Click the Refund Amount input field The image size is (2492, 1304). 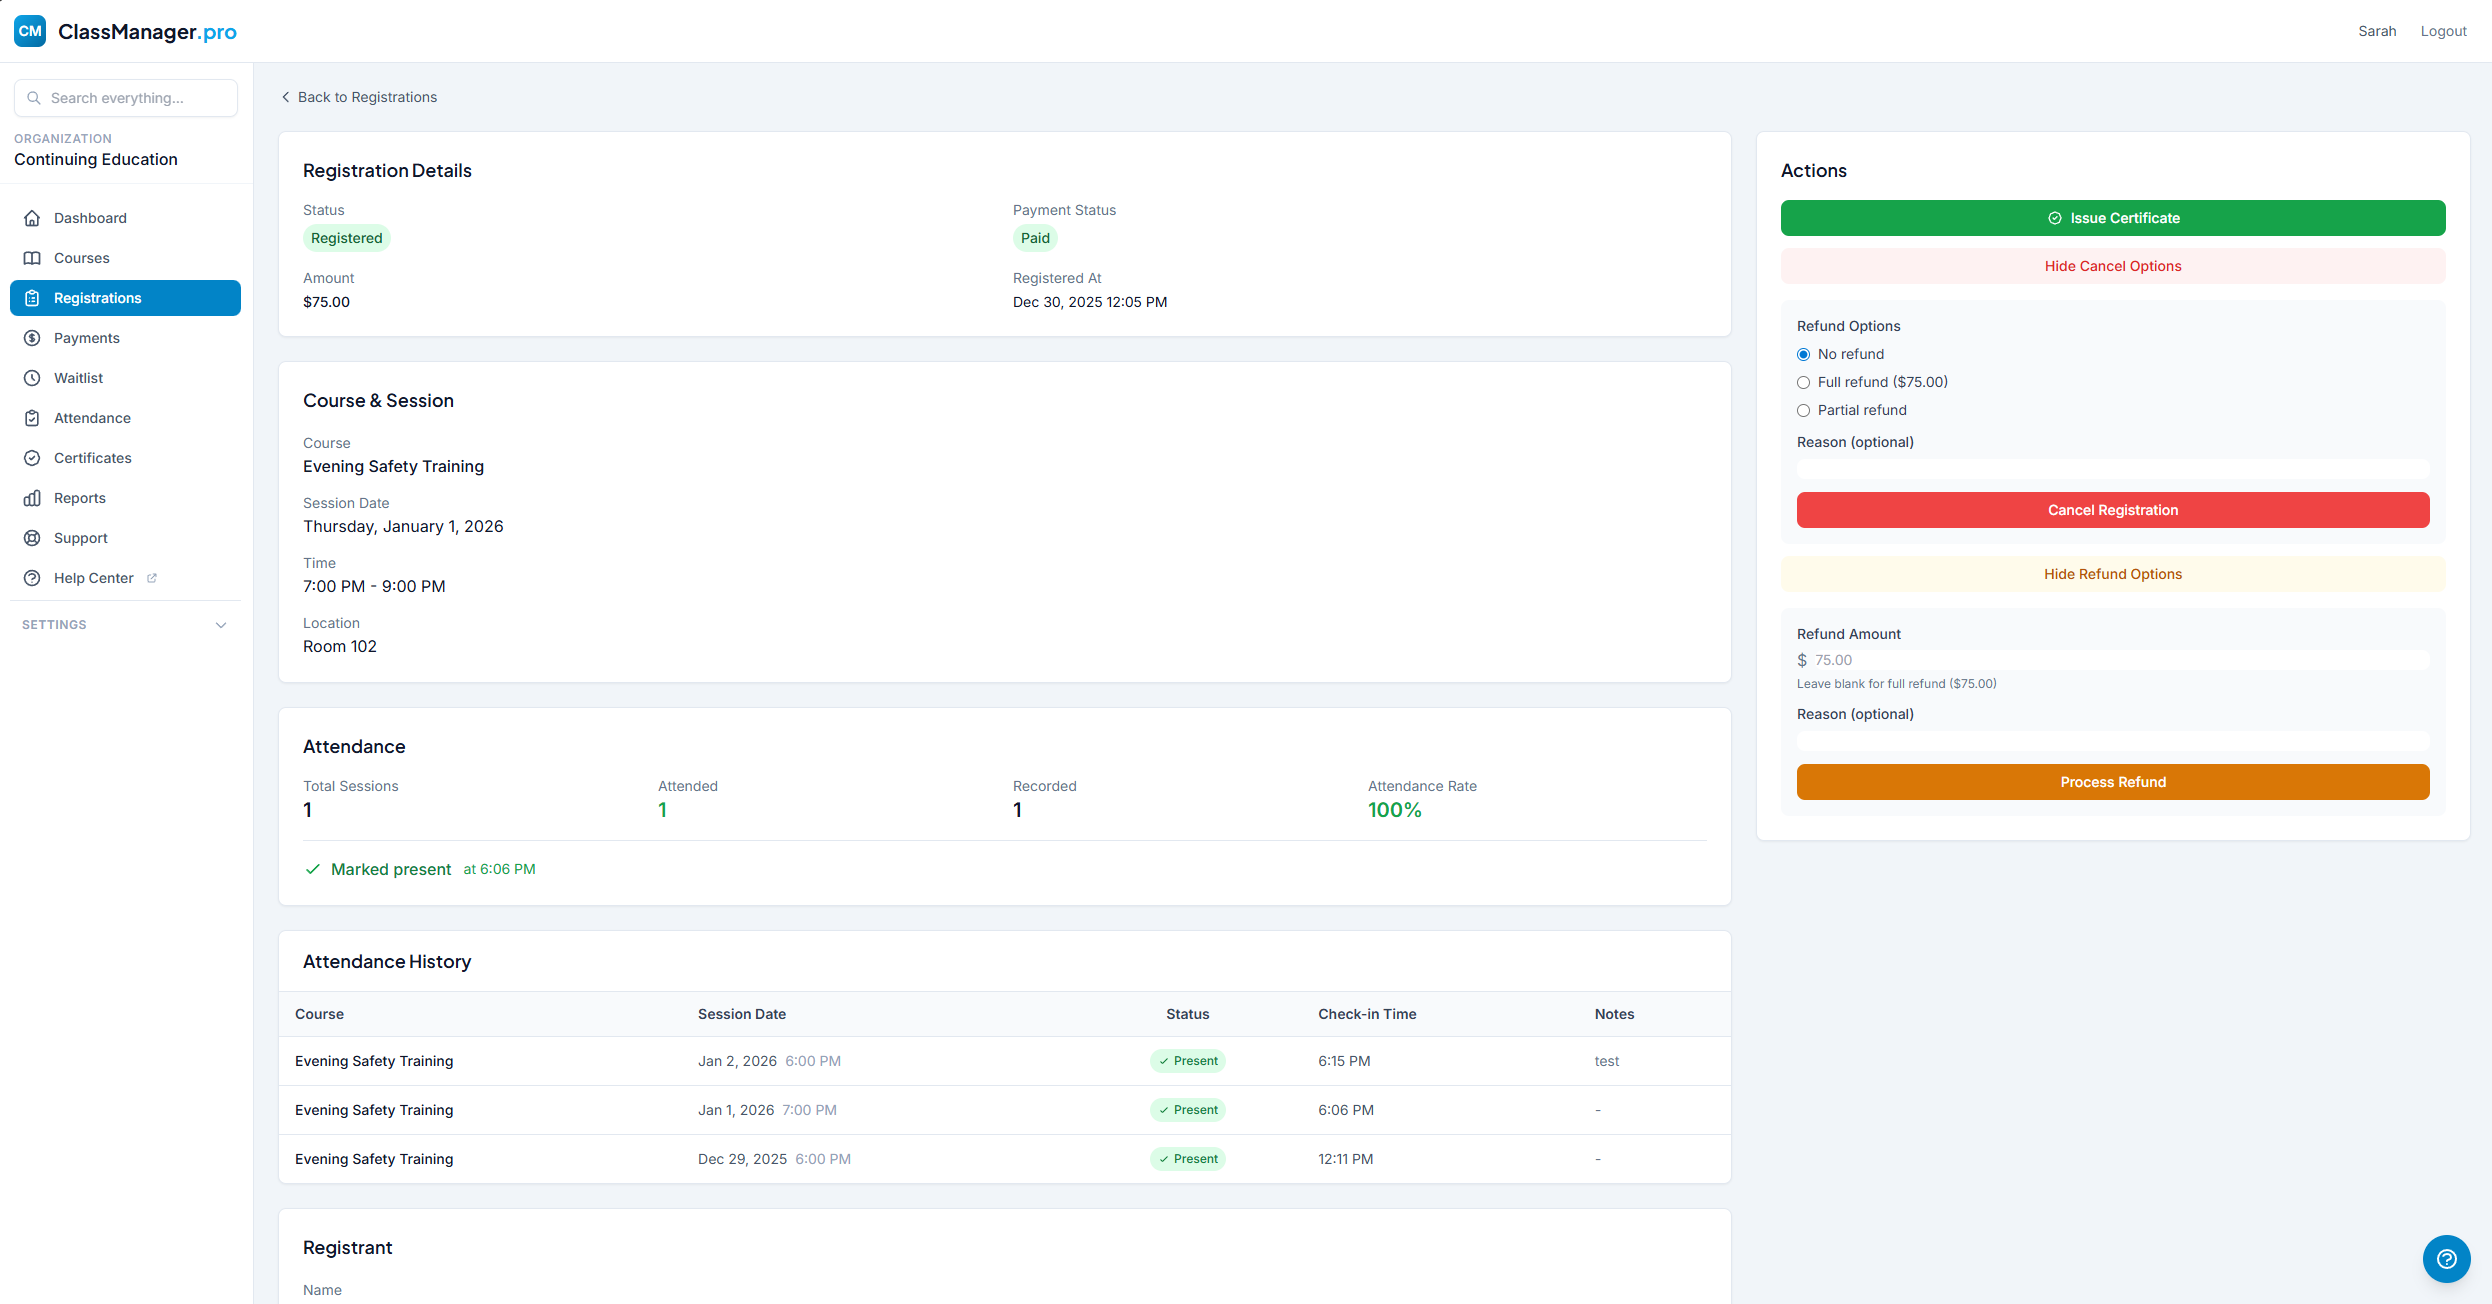pos(2118,660)
